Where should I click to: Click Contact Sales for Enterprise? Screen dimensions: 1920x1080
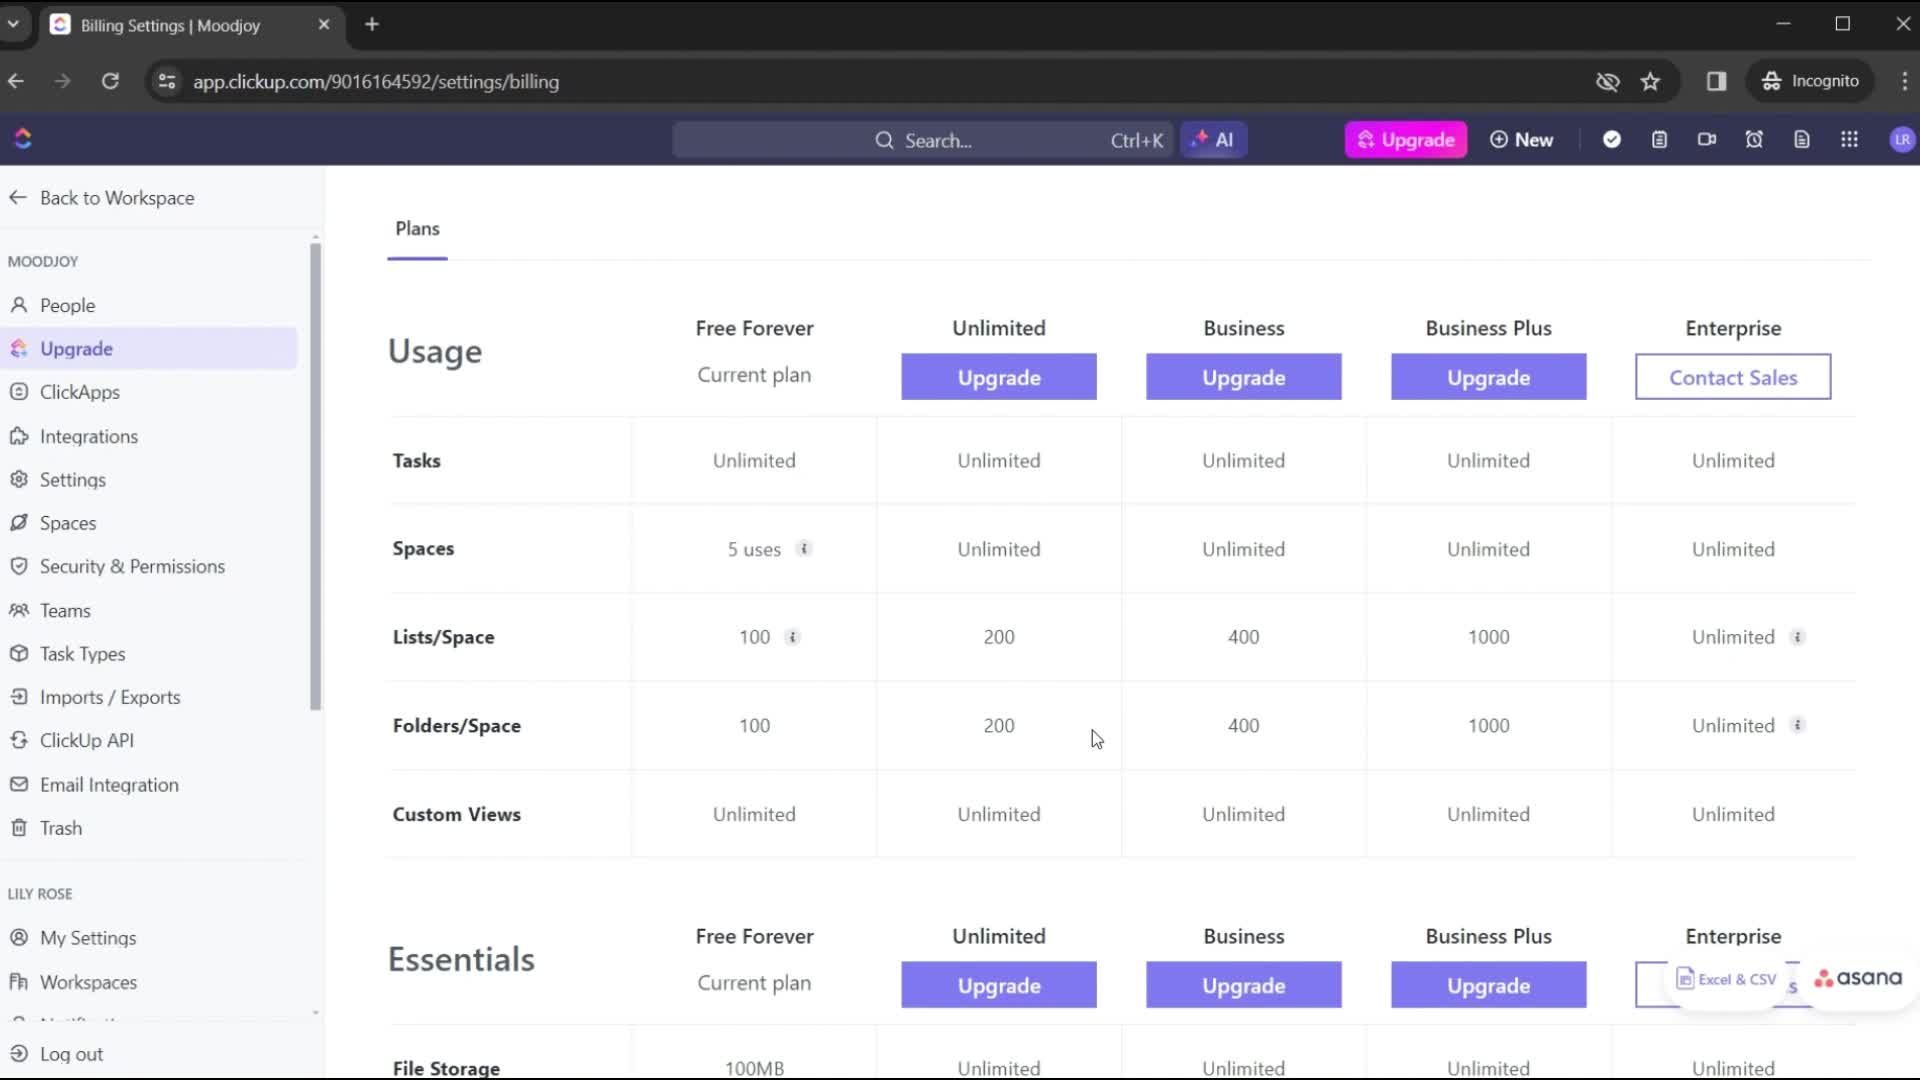pyautogui.click(x=1733, y=377)
